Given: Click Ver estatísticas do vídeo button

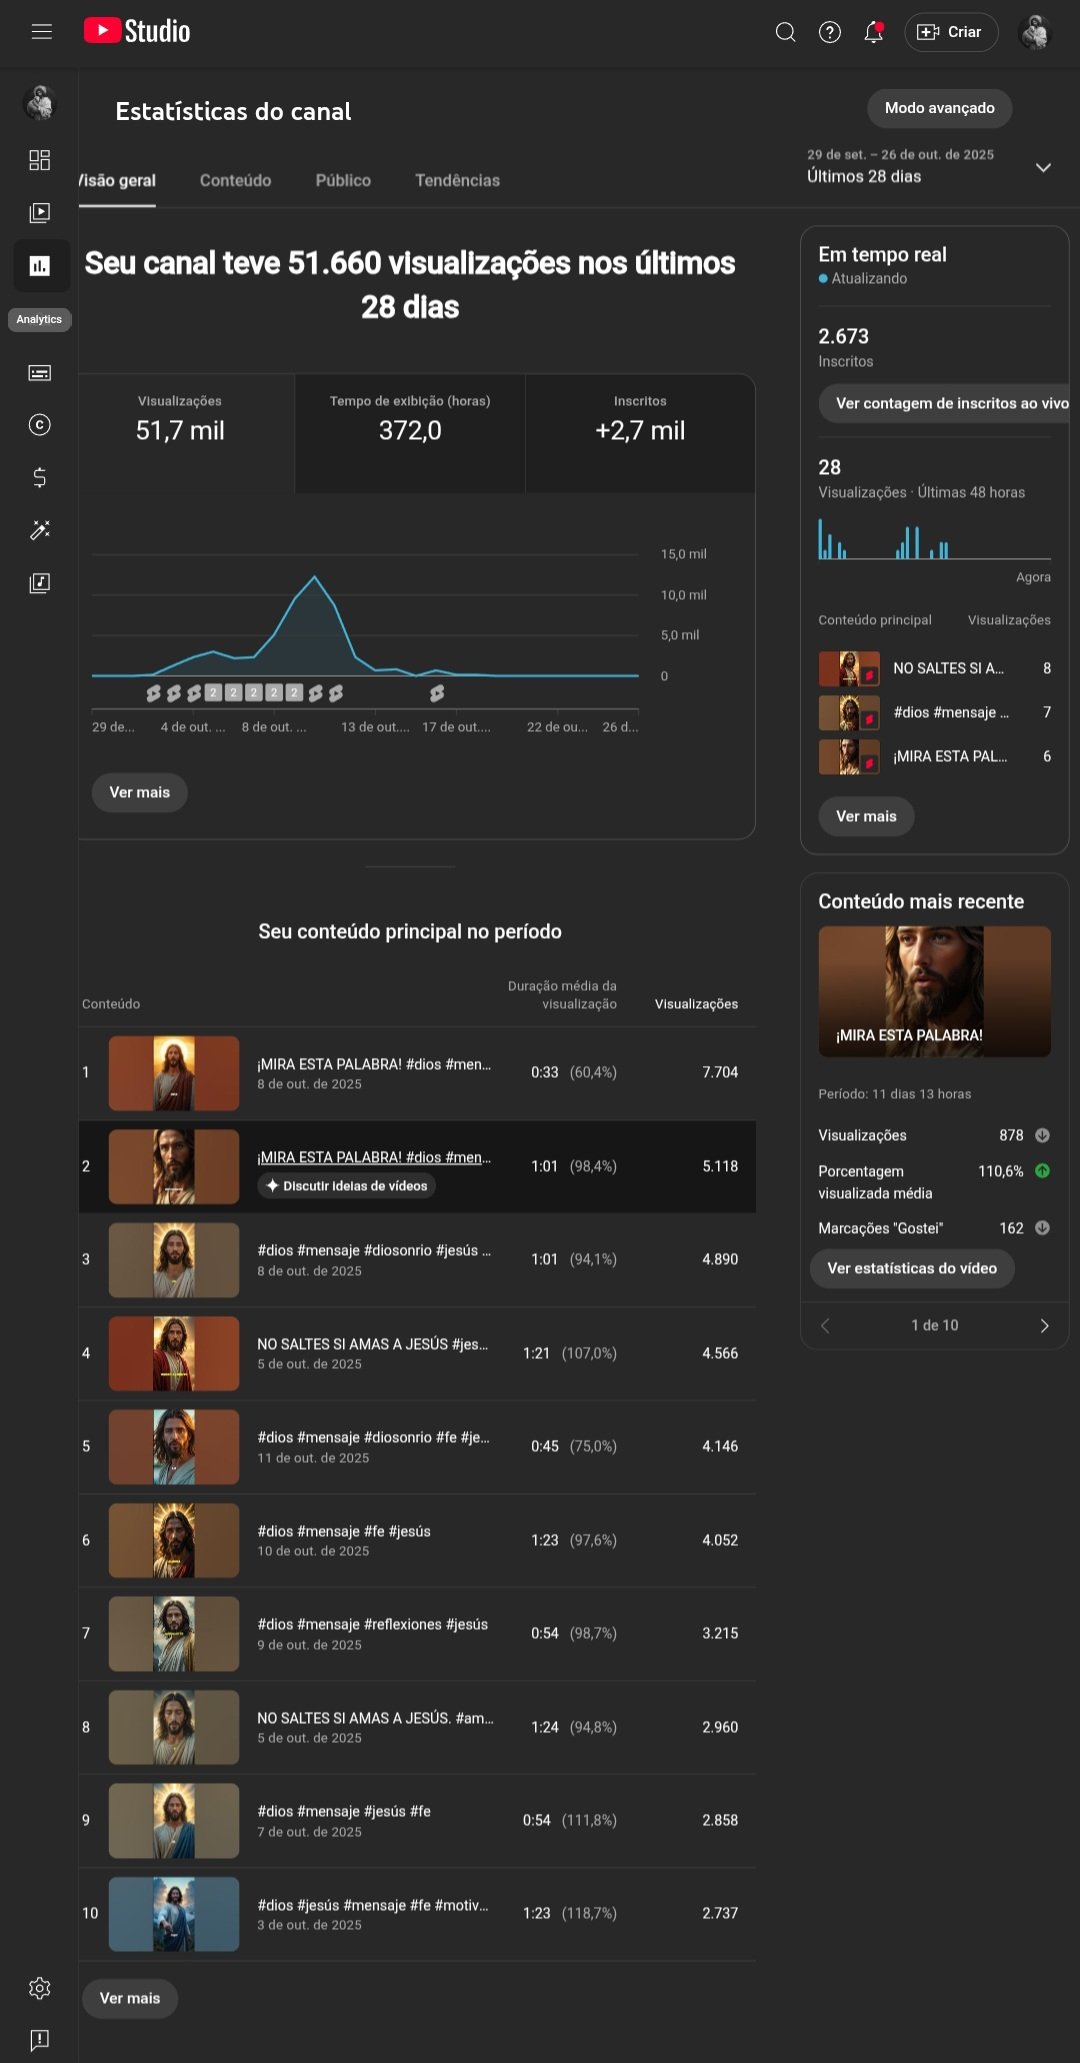Looking at the screenshot, I should (x=912, y=1268).
